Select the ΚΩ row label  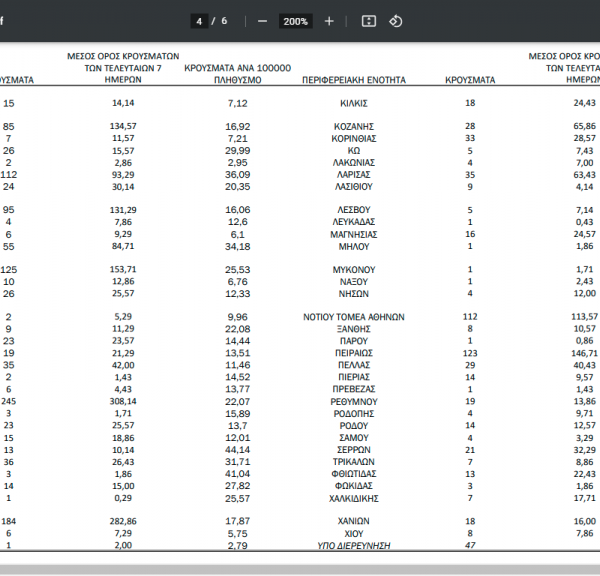pos(354,151)
